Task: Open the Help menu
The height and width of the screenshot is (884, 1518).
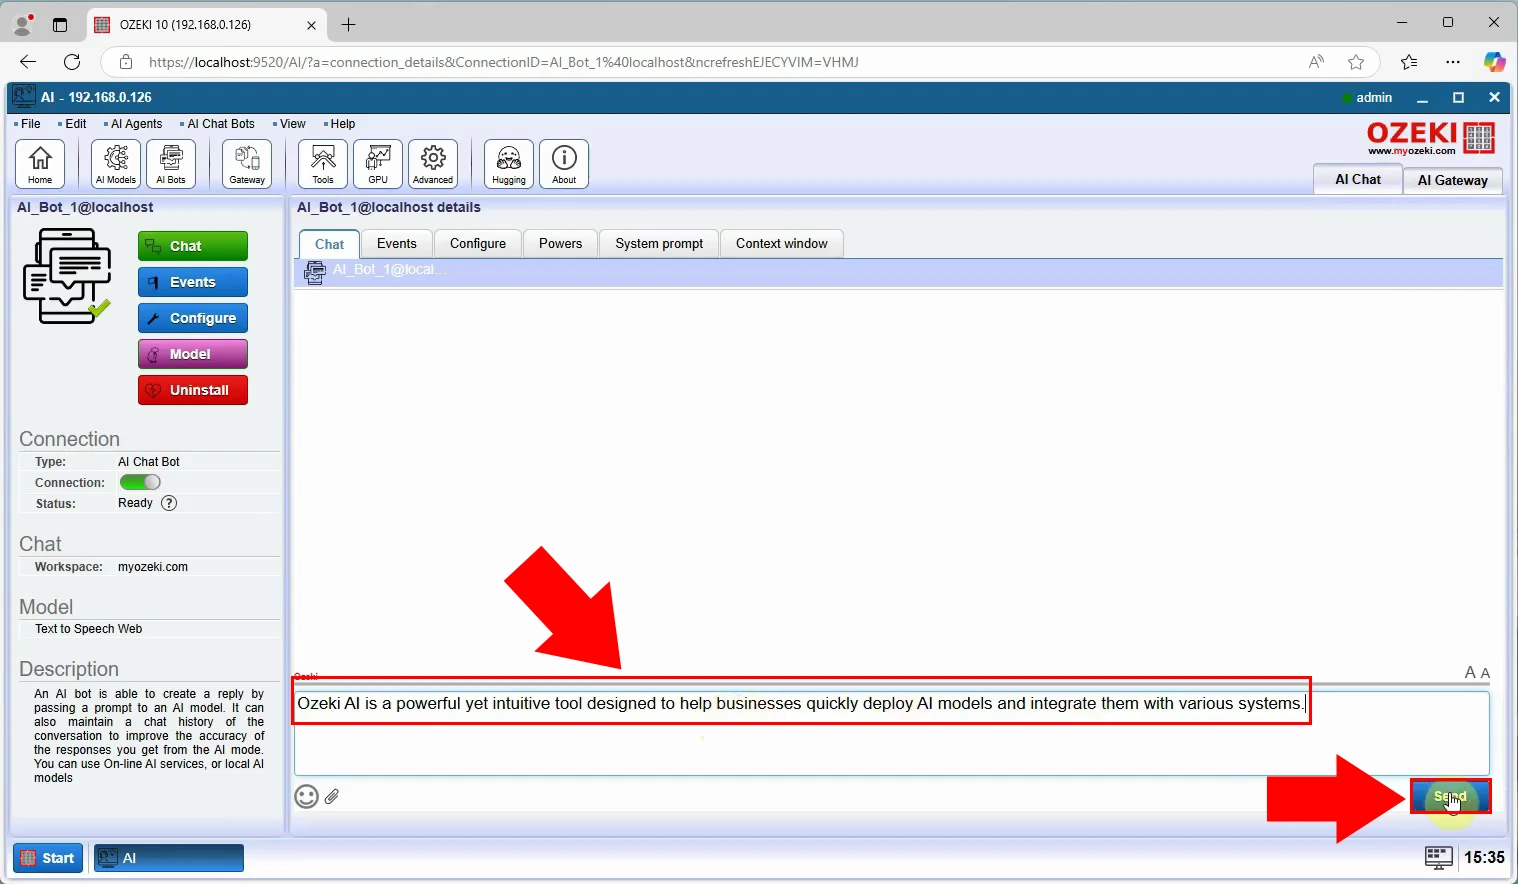Action: [342, 124]
